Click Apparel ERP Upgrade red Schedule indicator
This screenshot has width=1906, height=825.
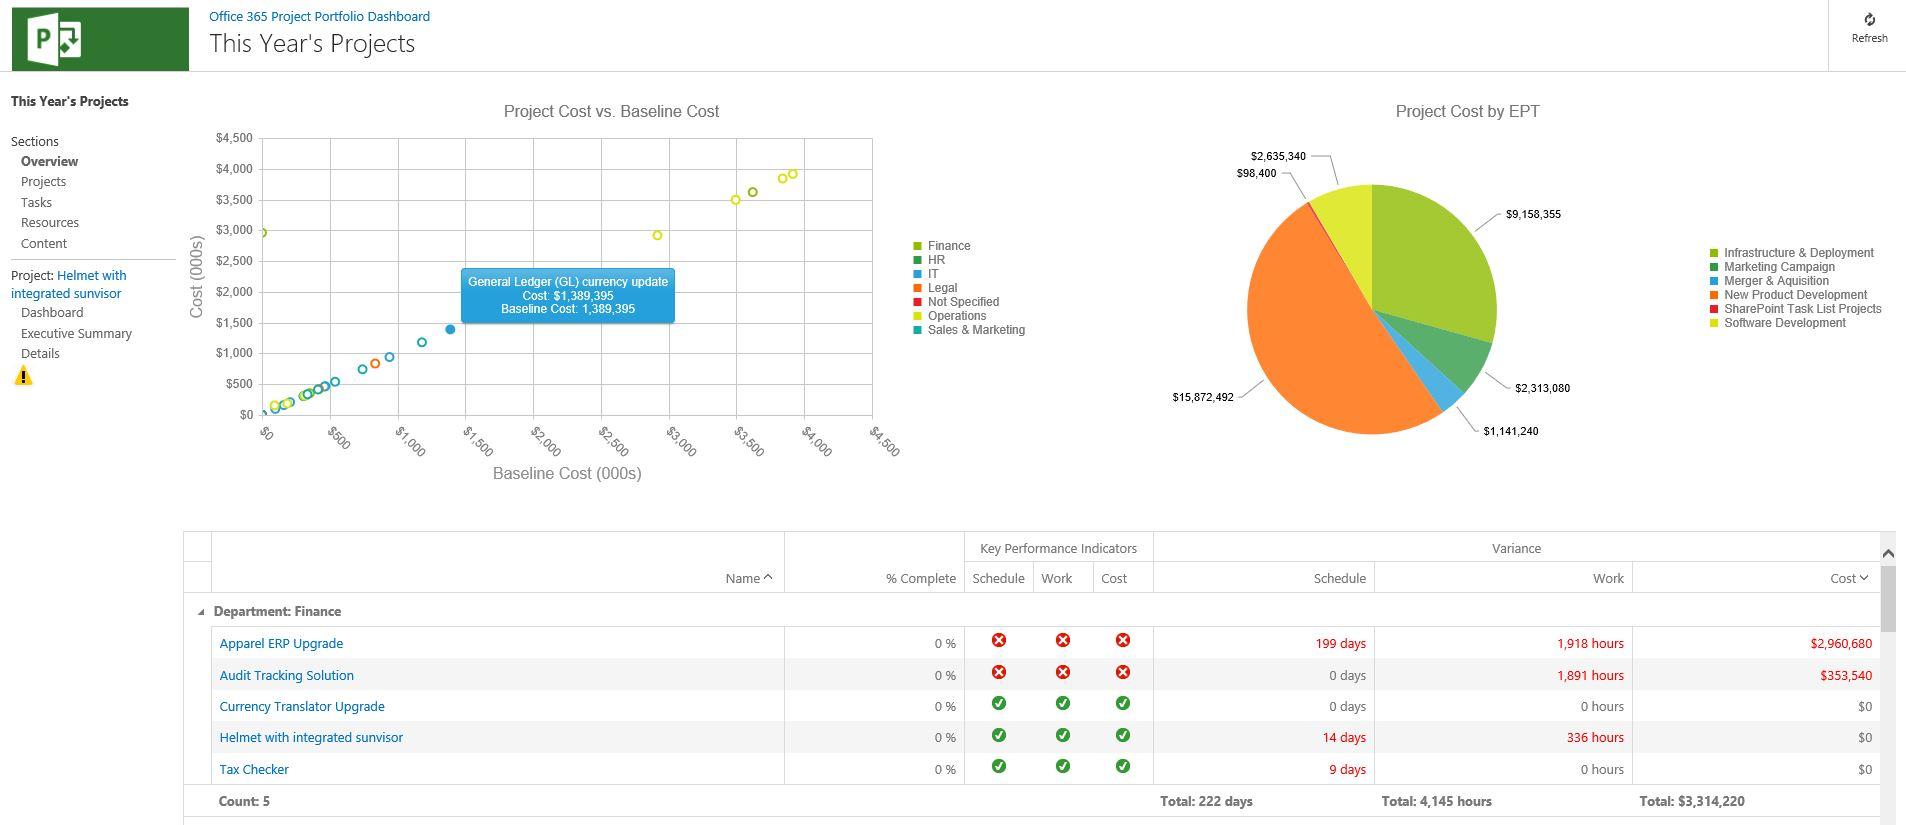pyautogui.click(x=998, y=640)
